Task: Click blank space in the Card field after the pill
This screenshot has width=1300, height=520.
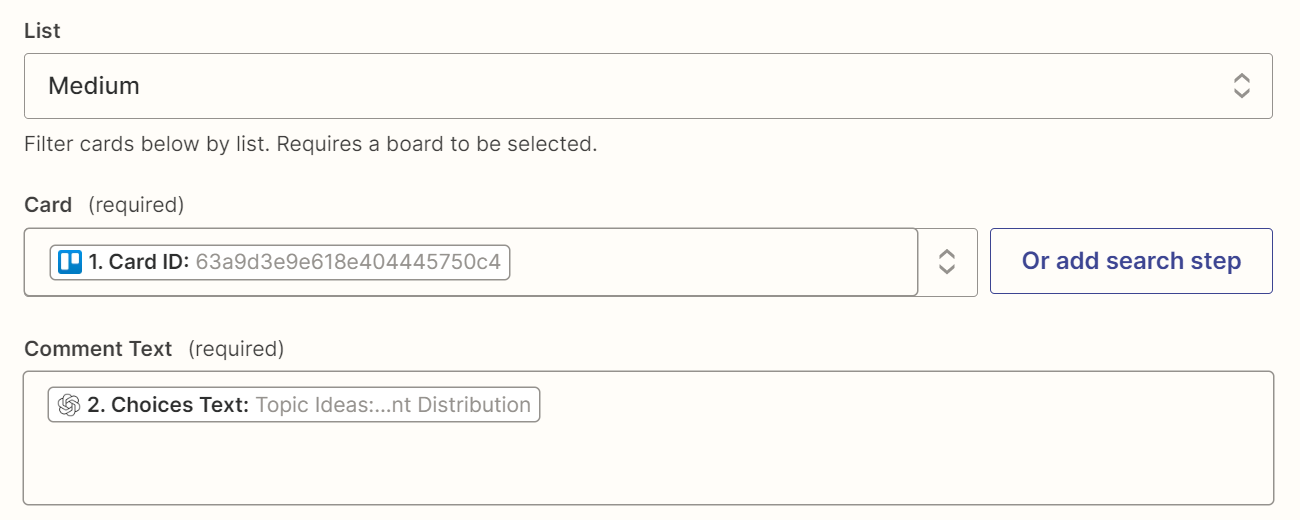Action: pyautogui.click(x=712, y=262)
